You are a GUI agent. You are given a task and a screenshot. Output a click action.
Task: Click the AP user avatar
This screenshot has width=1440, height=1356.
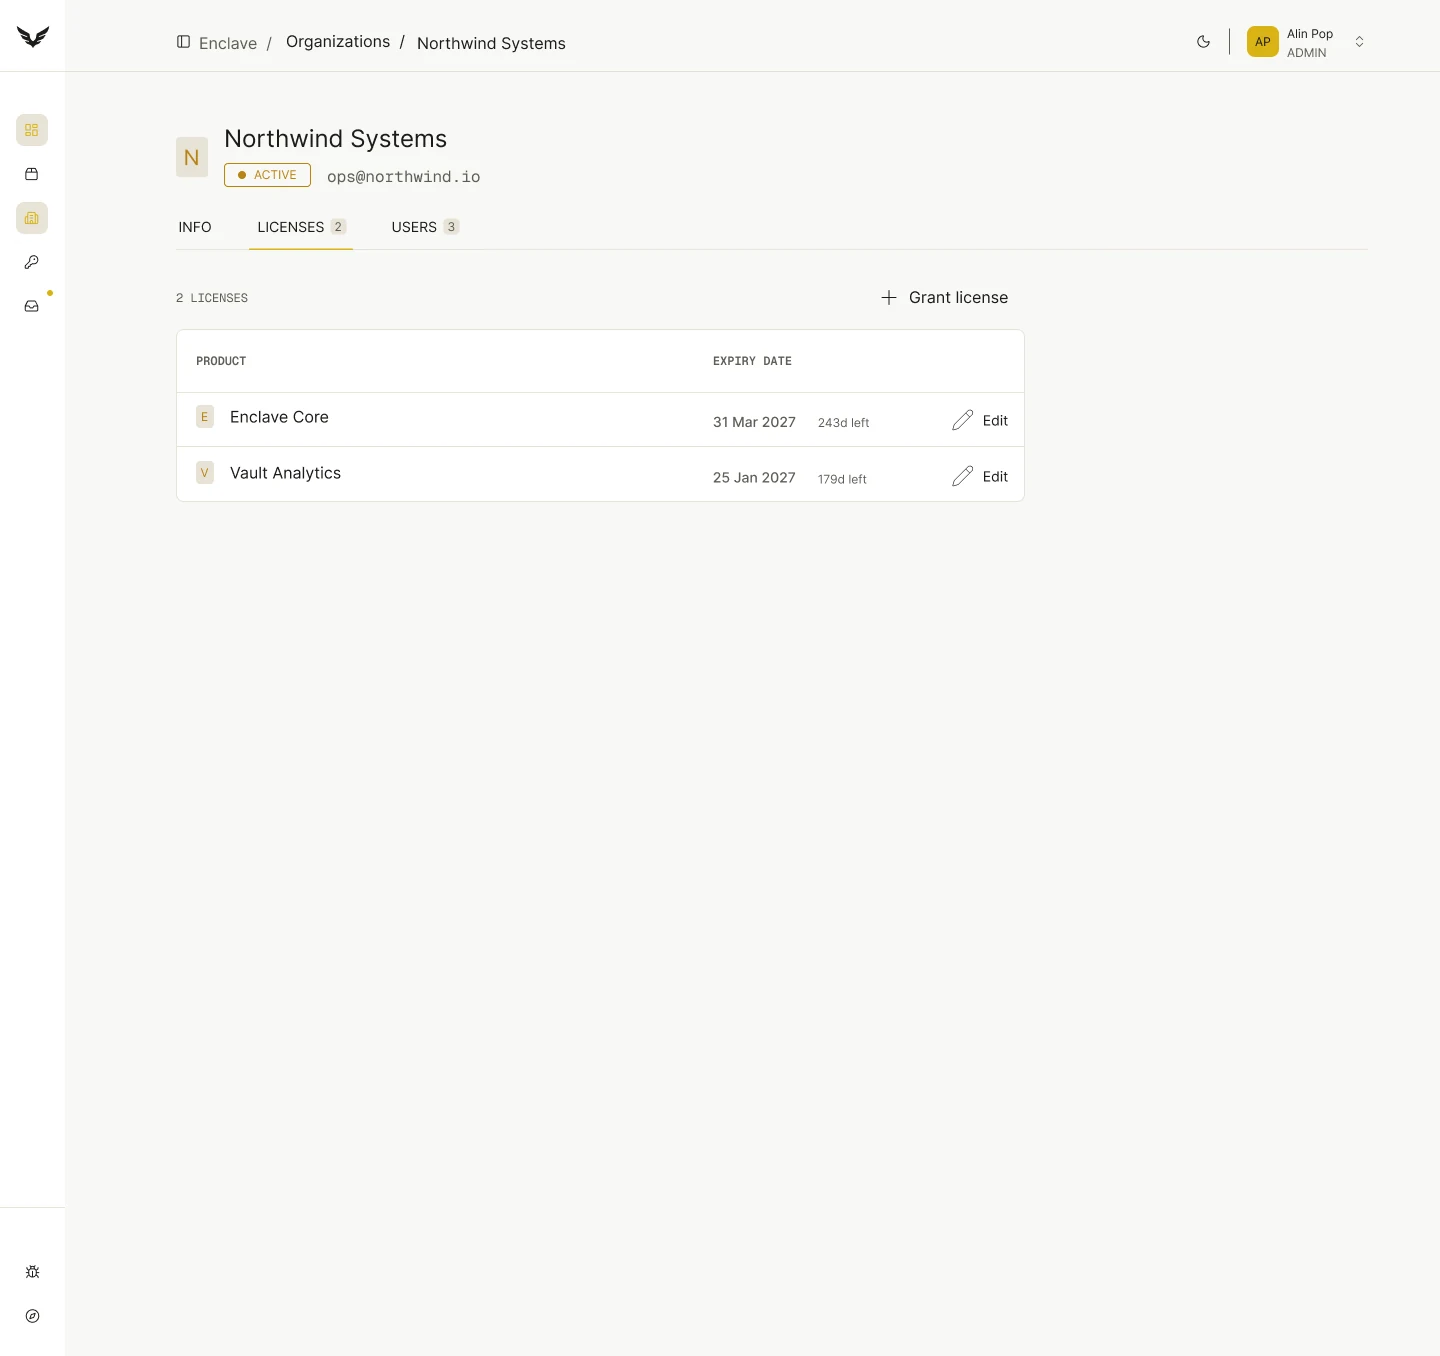point(1263,42)
